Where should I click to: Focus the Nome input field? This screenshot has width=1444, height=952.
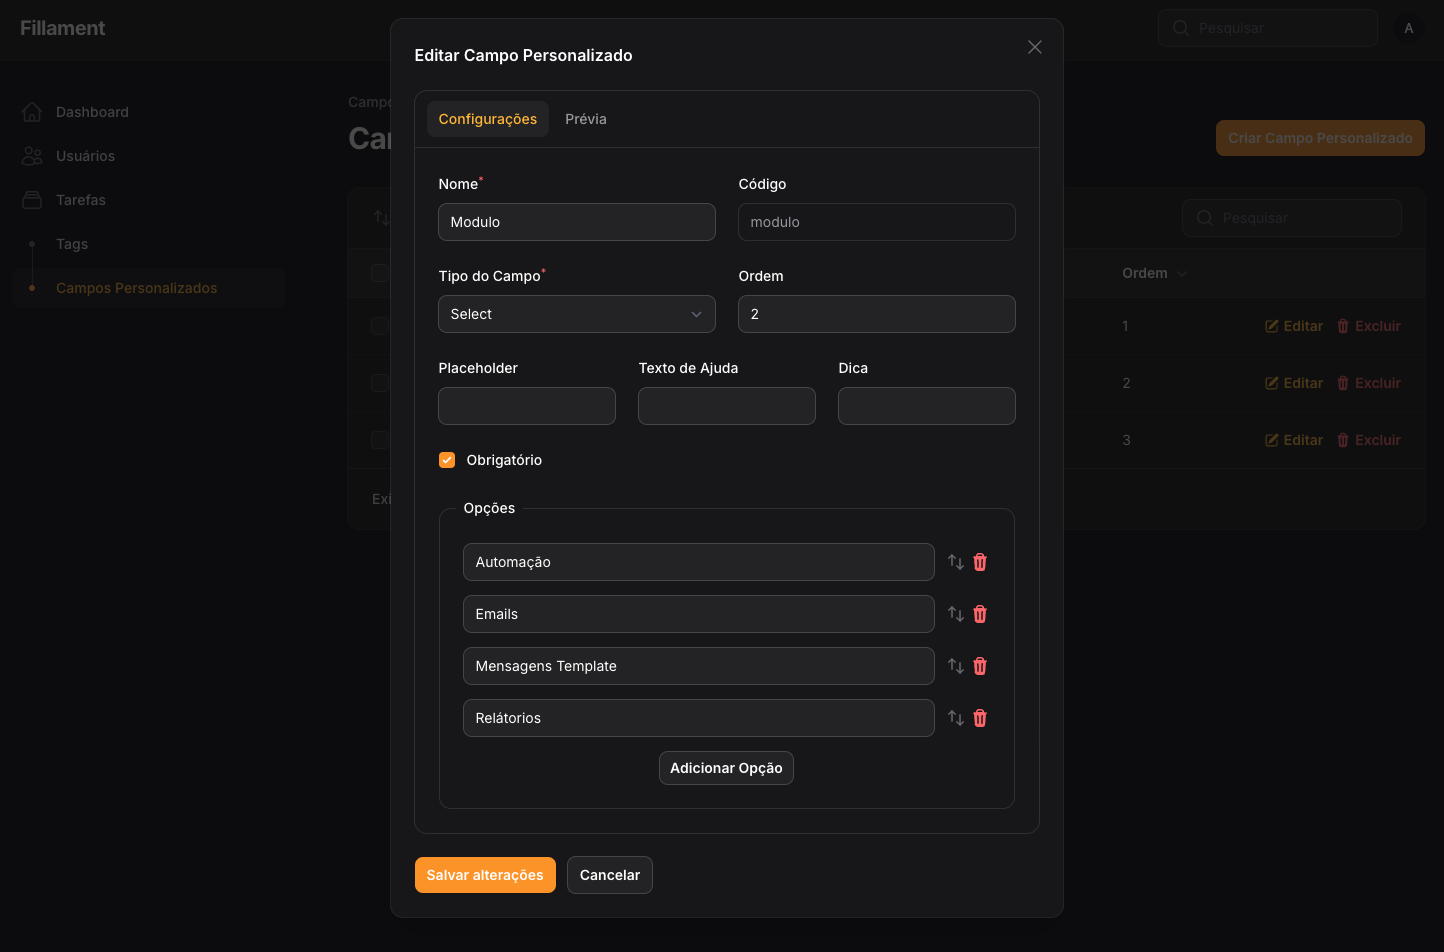pos(577,222)
